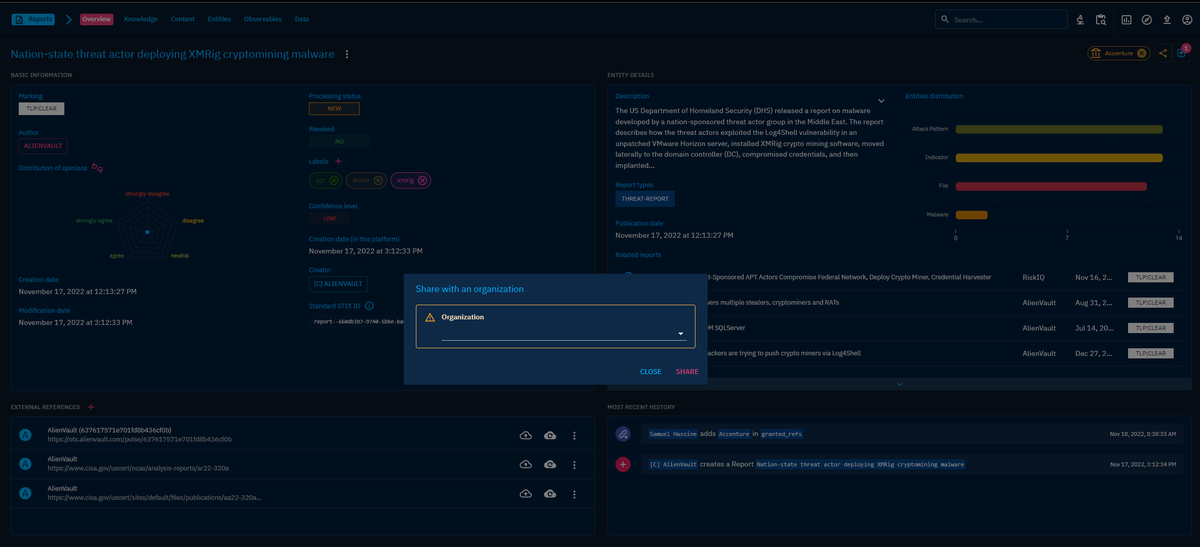The image size is (1200, 547).
Task: Expand related reports with the bottom chevron
Action: coord(899,383)
